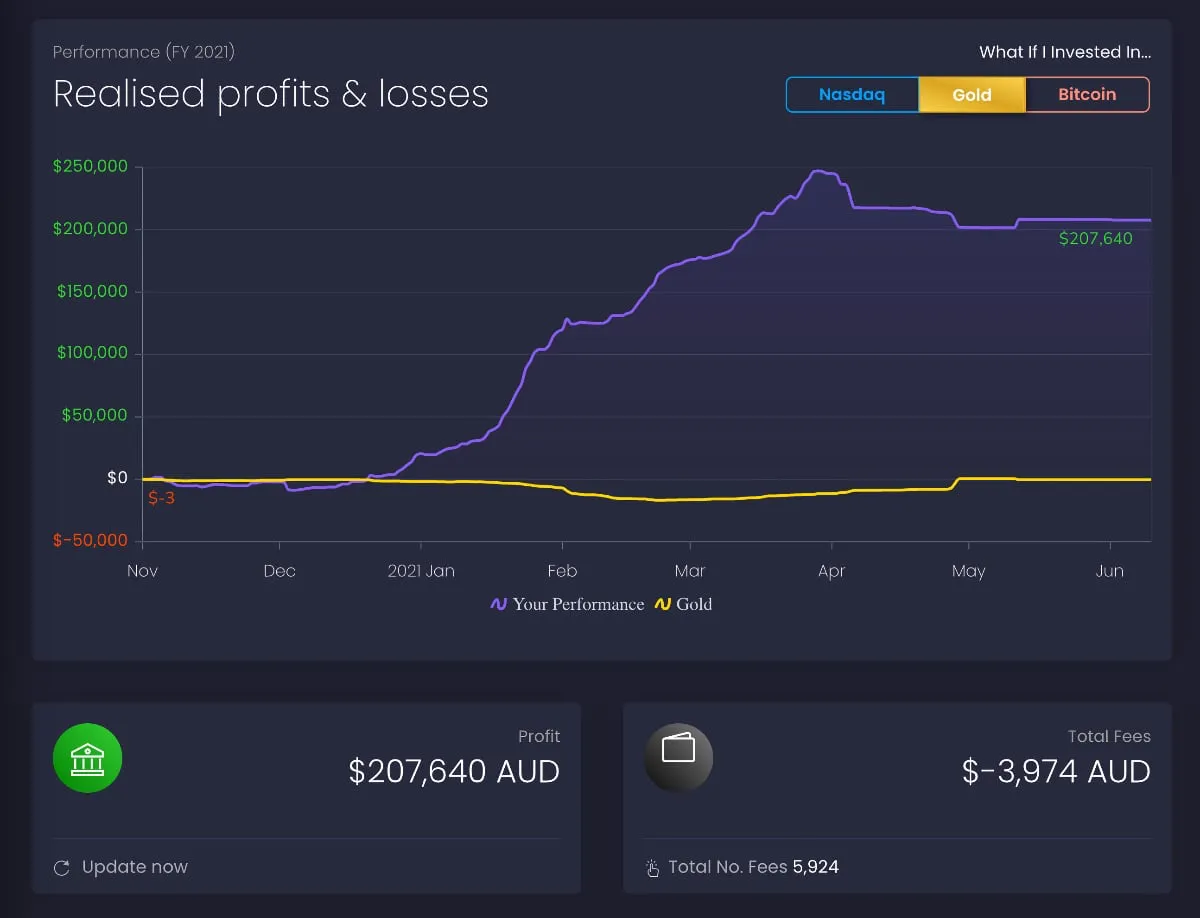1200x918 pixels.
Task: Click the 5,924 fee count value
Action: 816,867
